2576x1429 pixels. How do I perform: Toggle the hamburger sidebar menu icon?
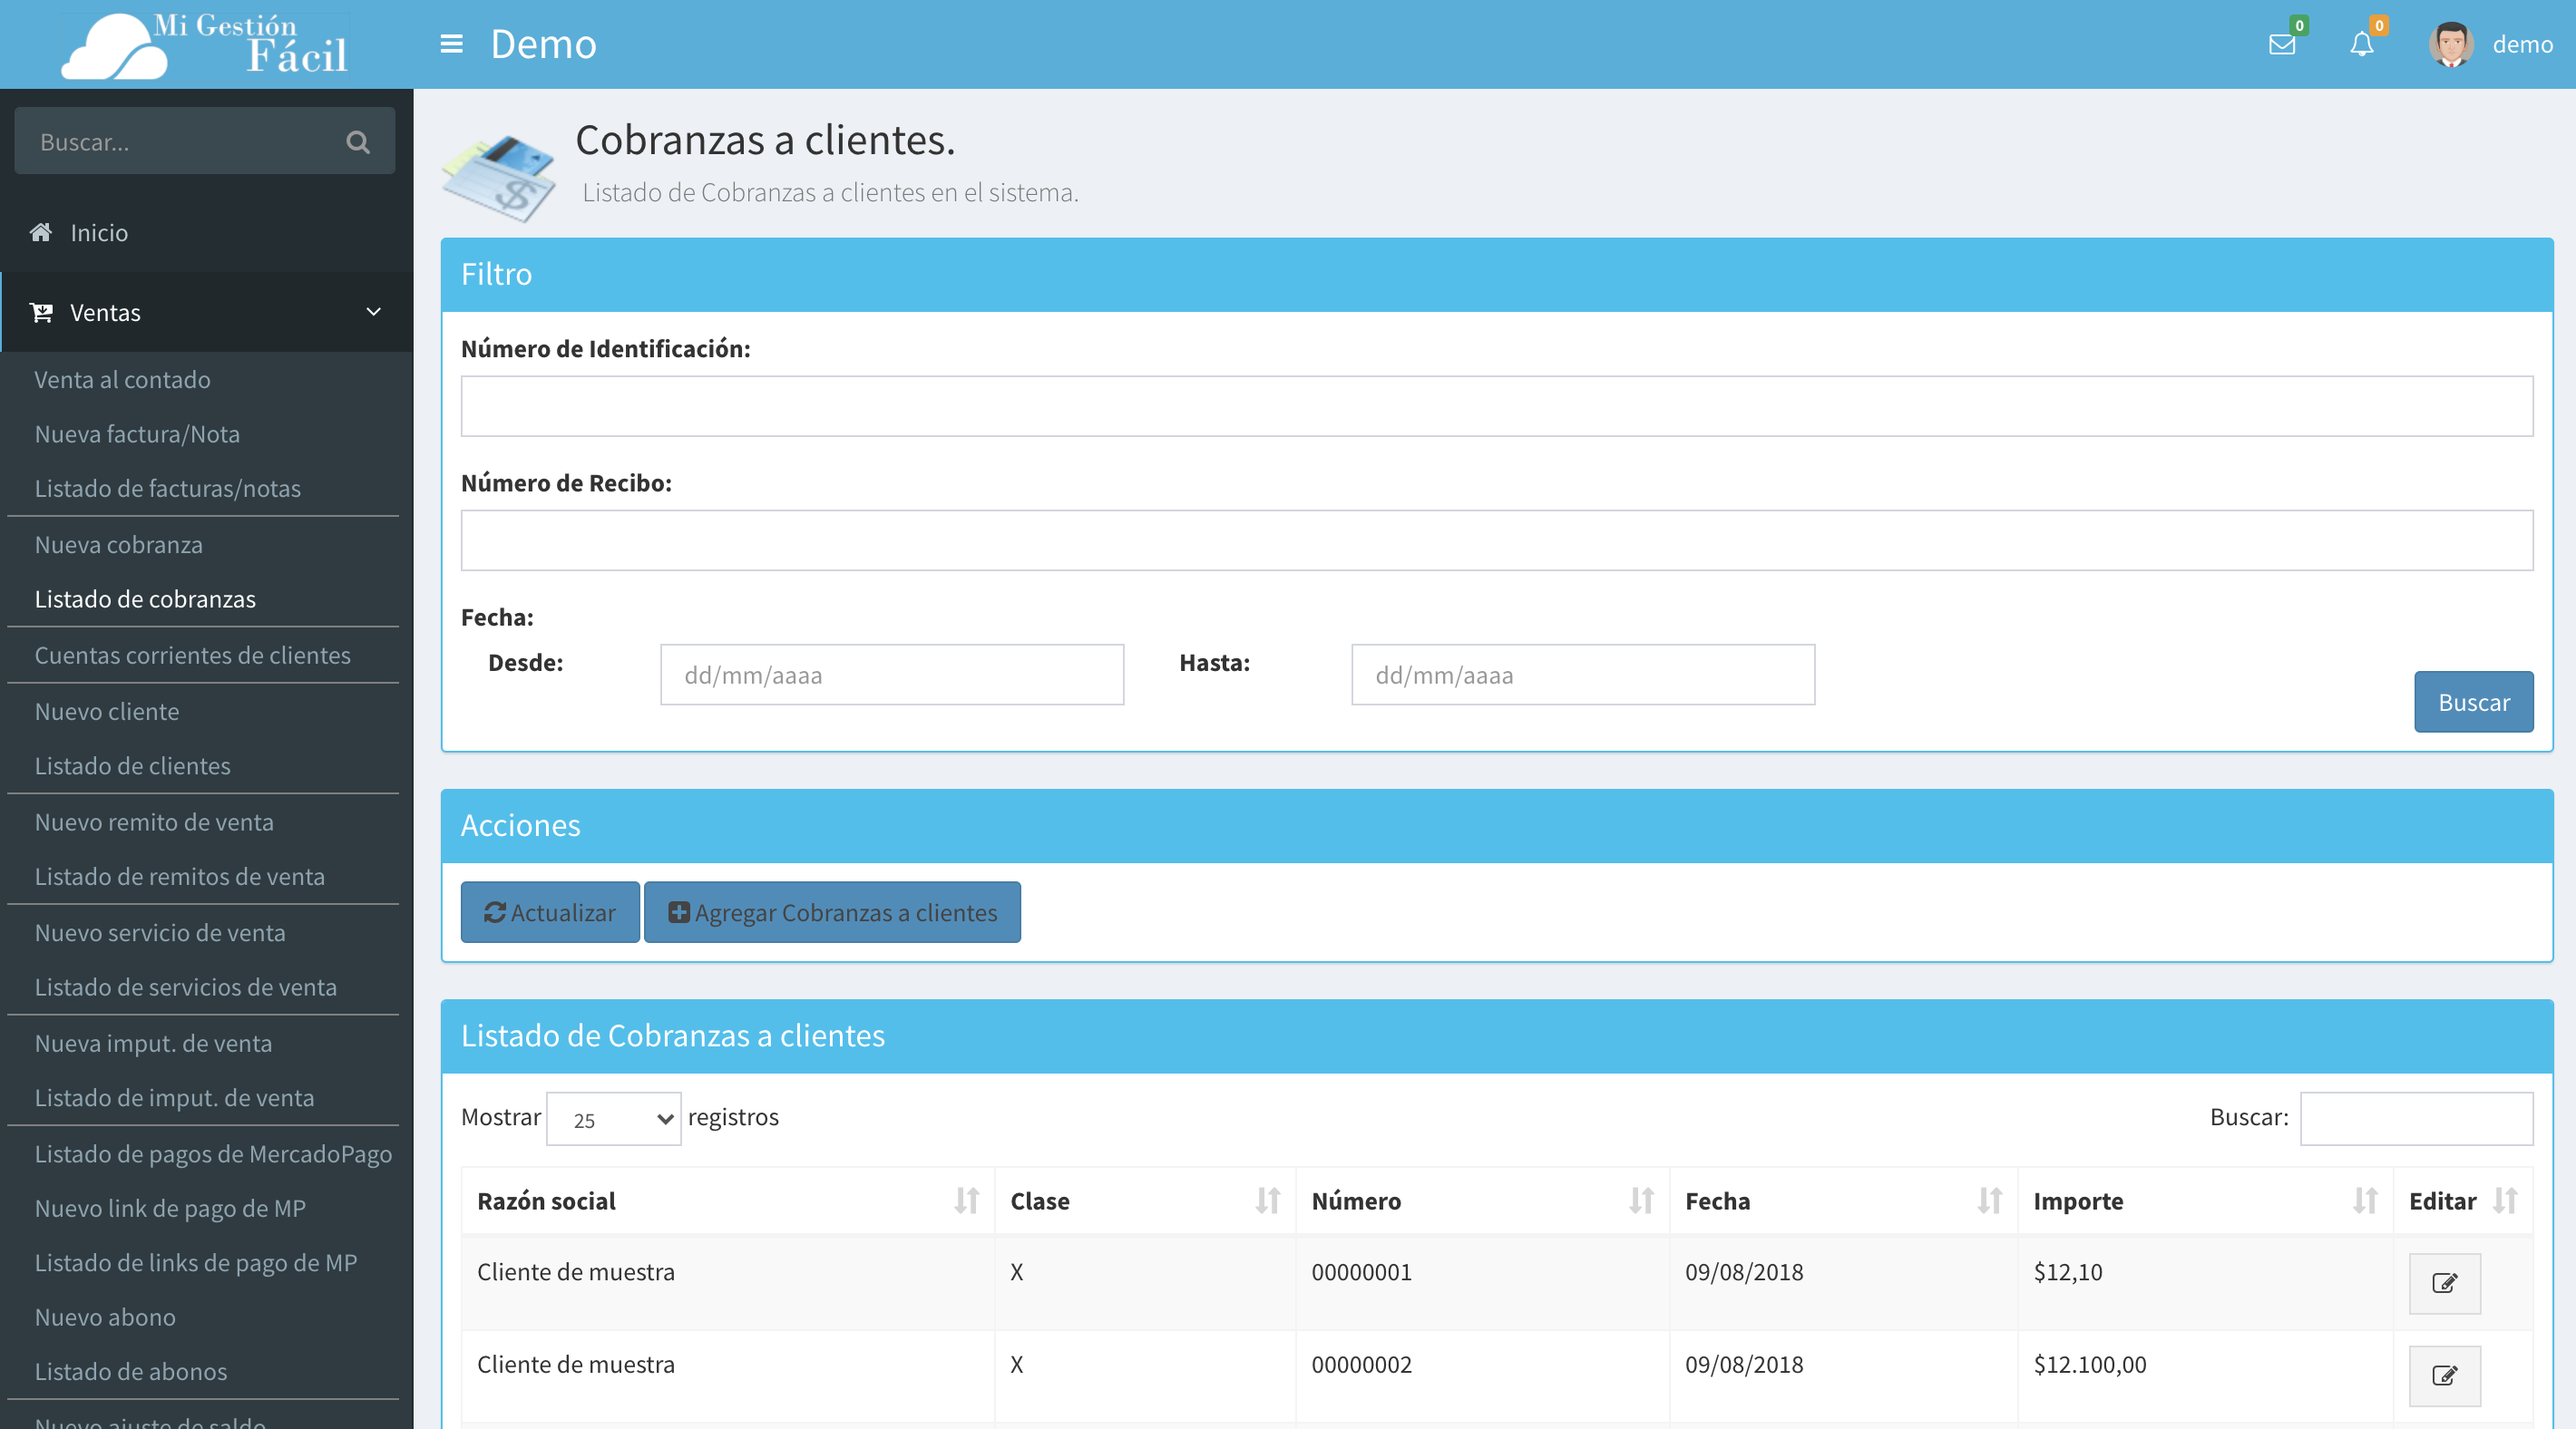(x=451, y=44)
